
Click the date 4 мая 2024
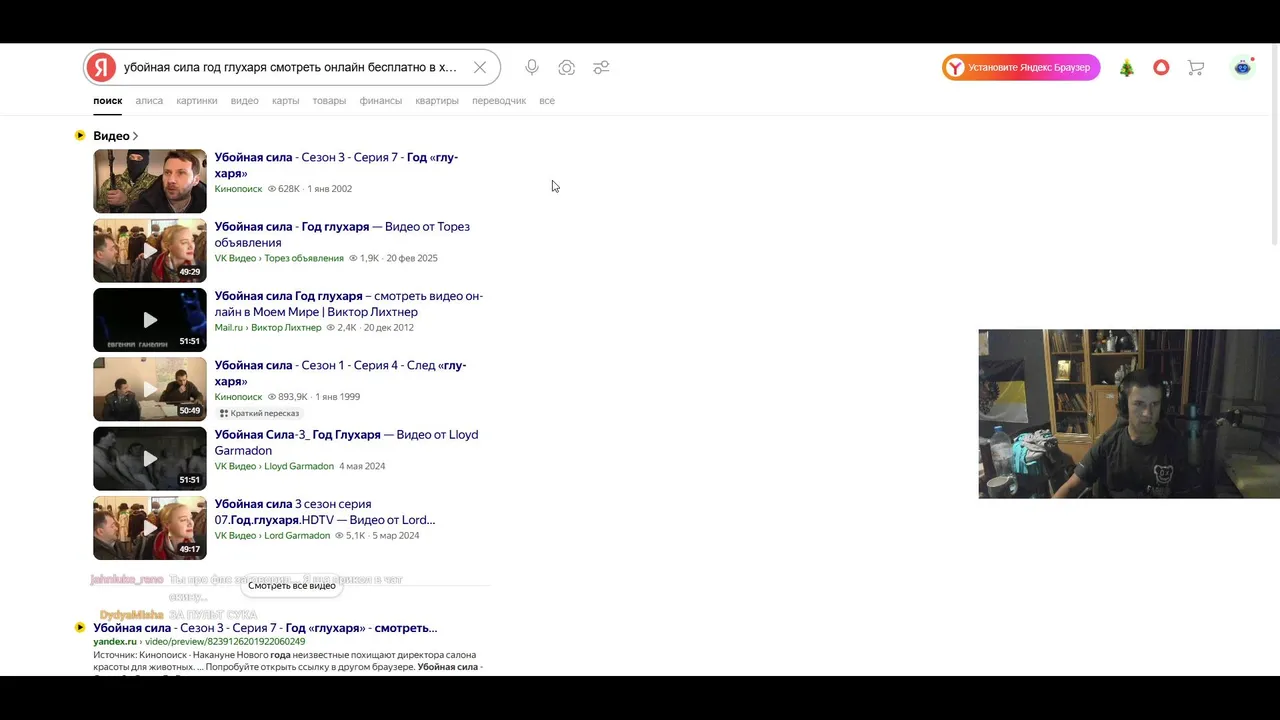pyautogui.click(x=362, y=466)
